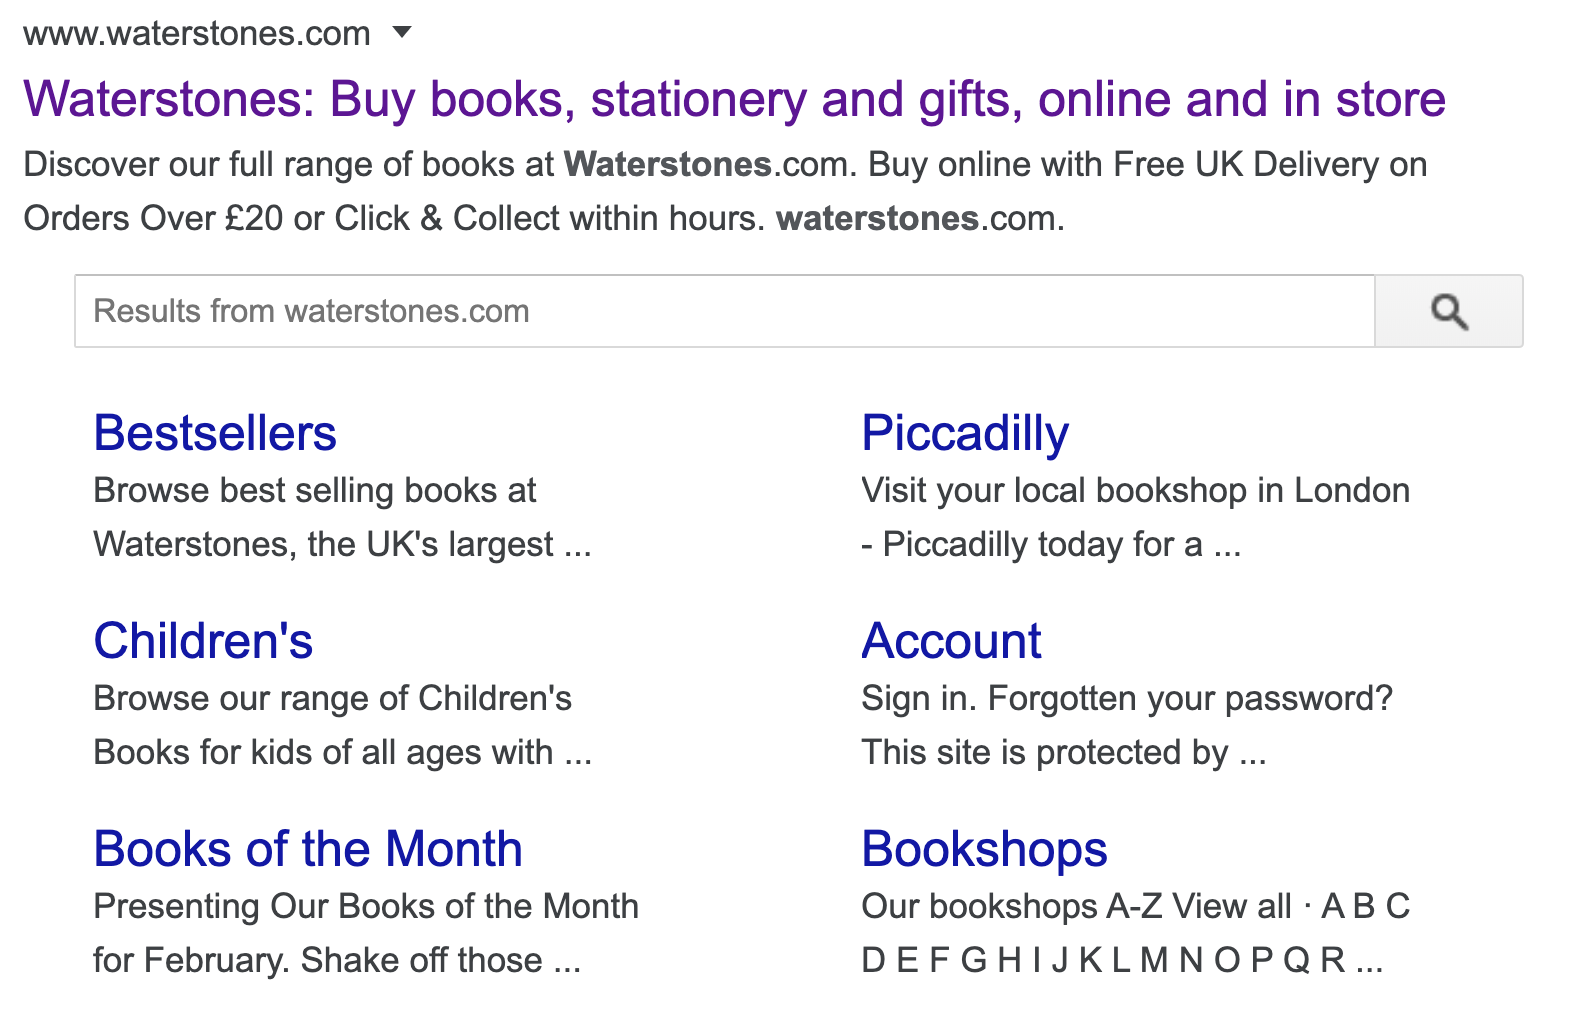Screen dimensions: 1578x1032
Task: Click the 'Our bookshops A-Z View all' text
Action: pos(1076,907)
